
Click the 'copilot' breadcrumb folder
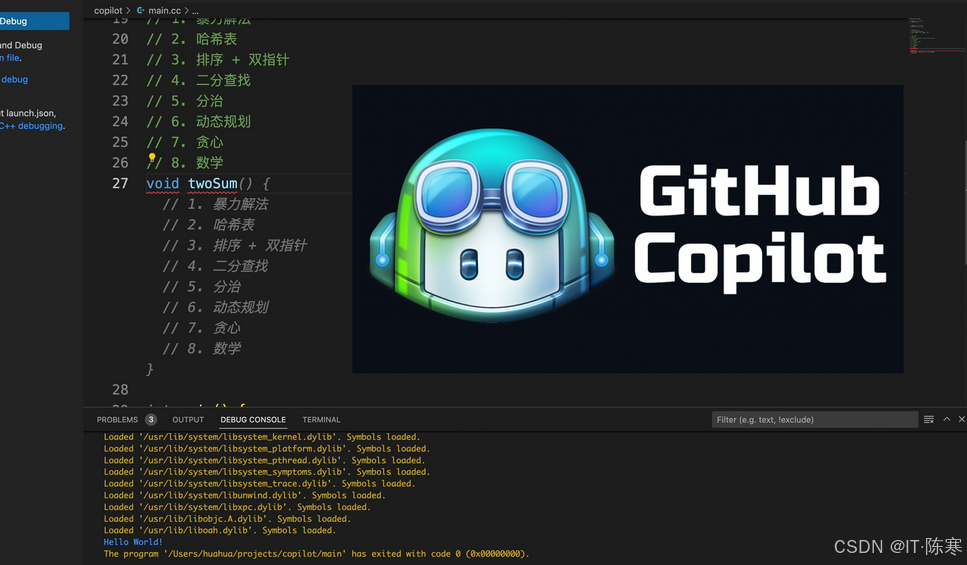point(108,10)
